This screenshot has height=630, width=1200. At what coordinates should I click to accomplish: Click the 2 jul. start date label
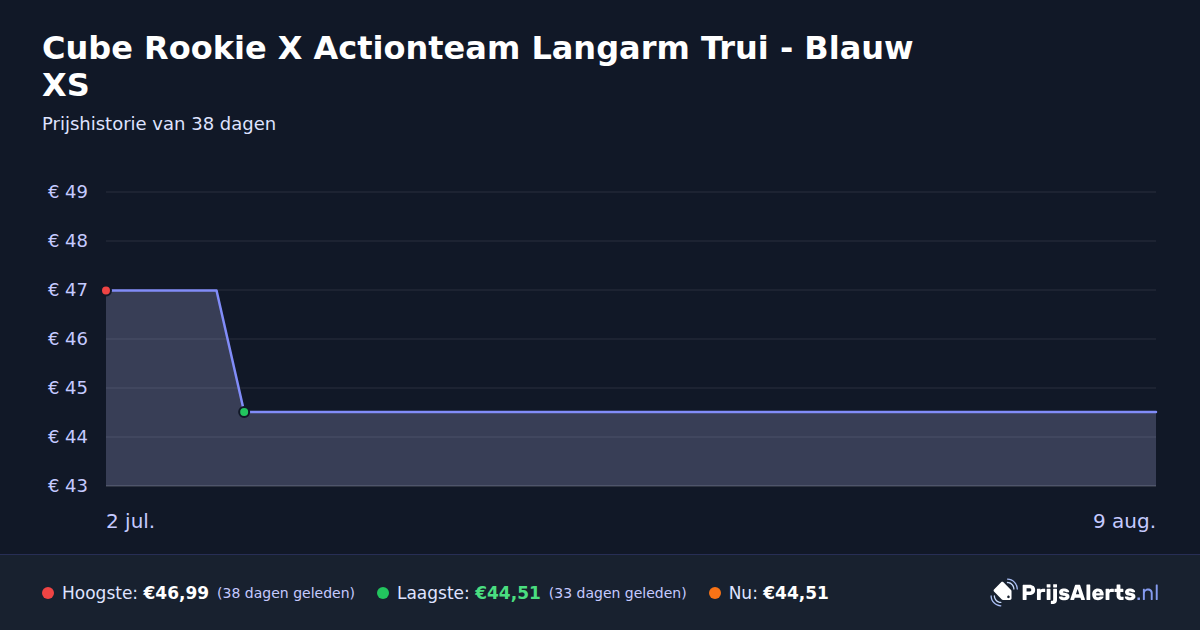coord(131,521)
